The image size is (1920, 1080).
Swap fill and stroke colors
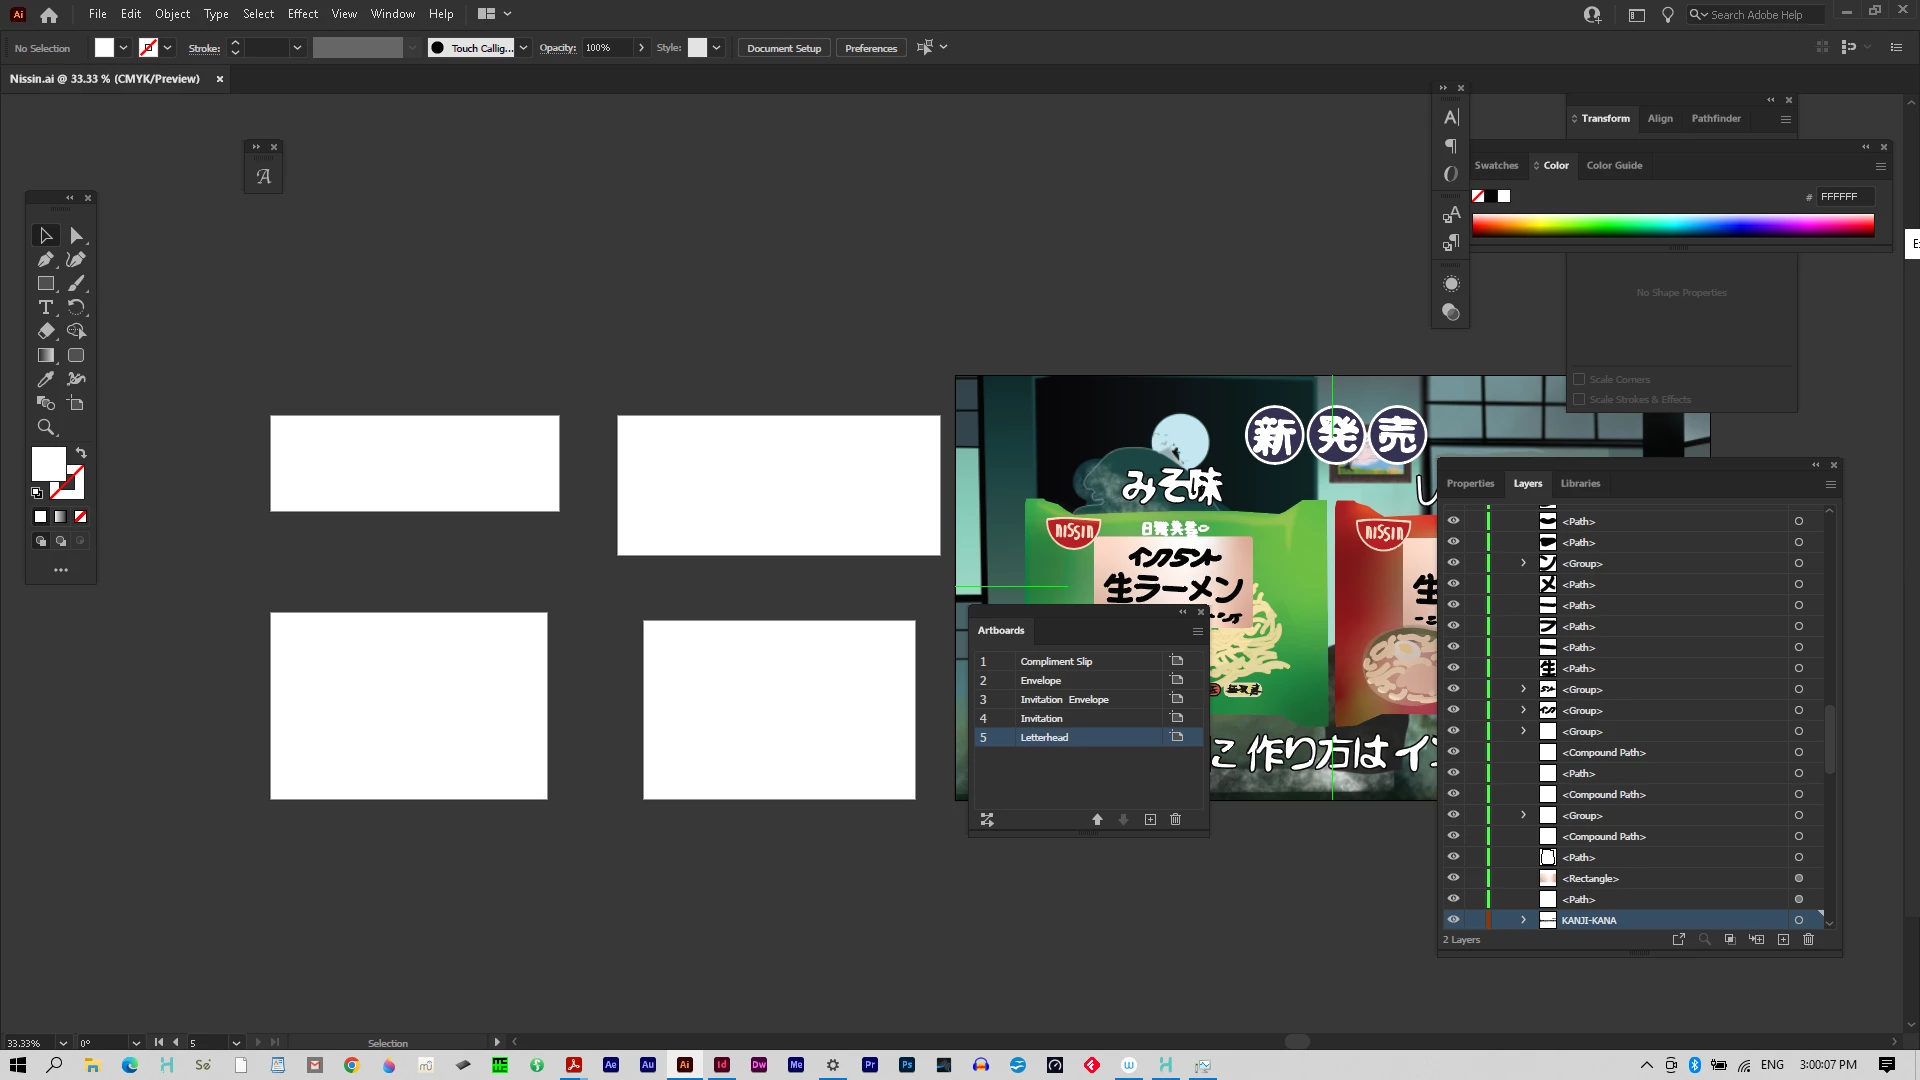pyautogui.click(x=81, y=453)
